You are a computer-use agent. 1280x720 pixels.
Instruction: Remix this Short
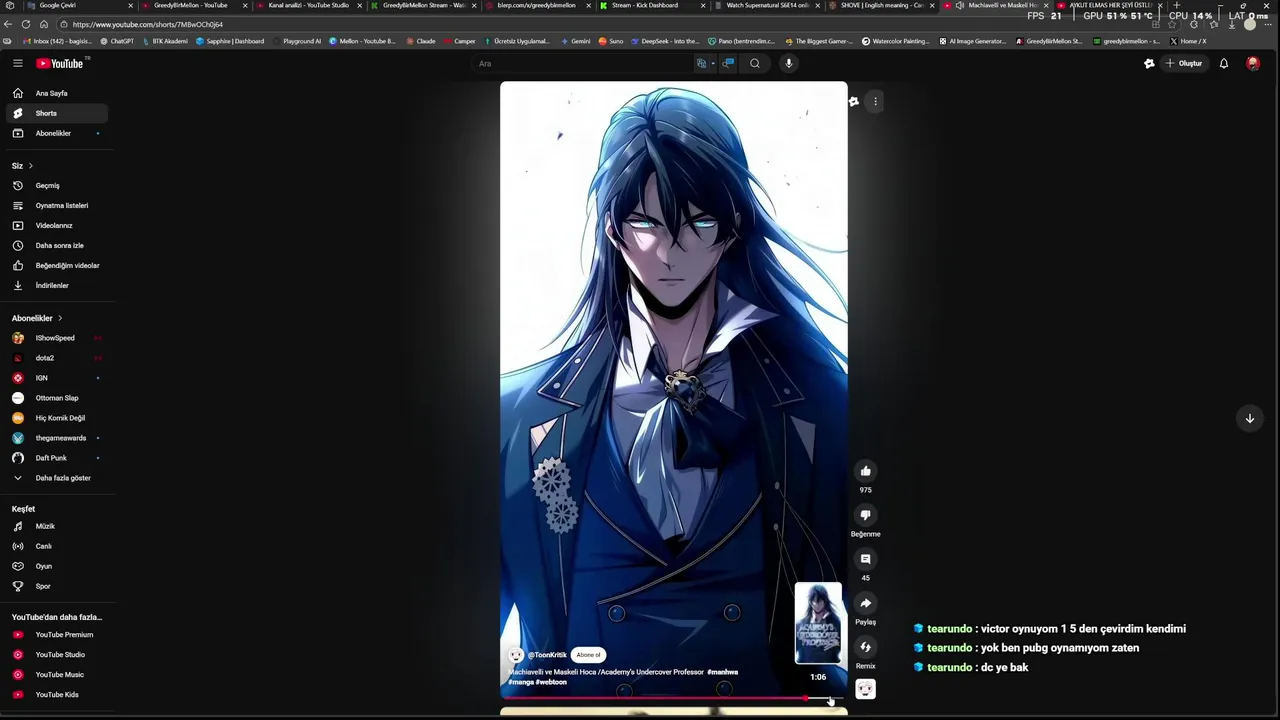(x=866, y=647)
